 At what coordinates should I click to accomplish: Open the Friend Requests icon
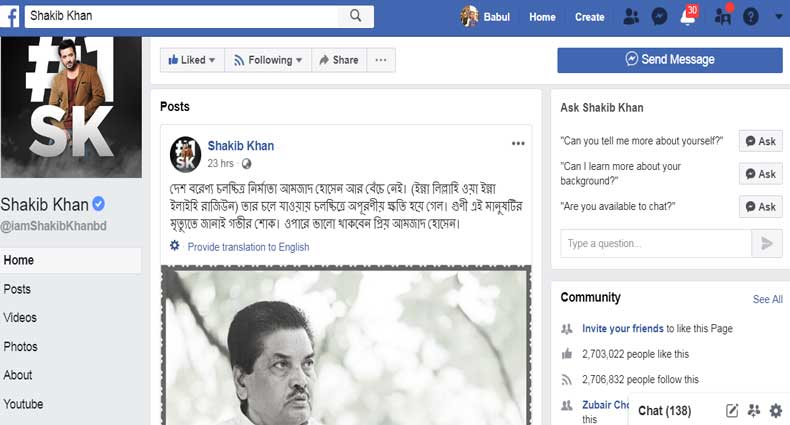(630, 17)
